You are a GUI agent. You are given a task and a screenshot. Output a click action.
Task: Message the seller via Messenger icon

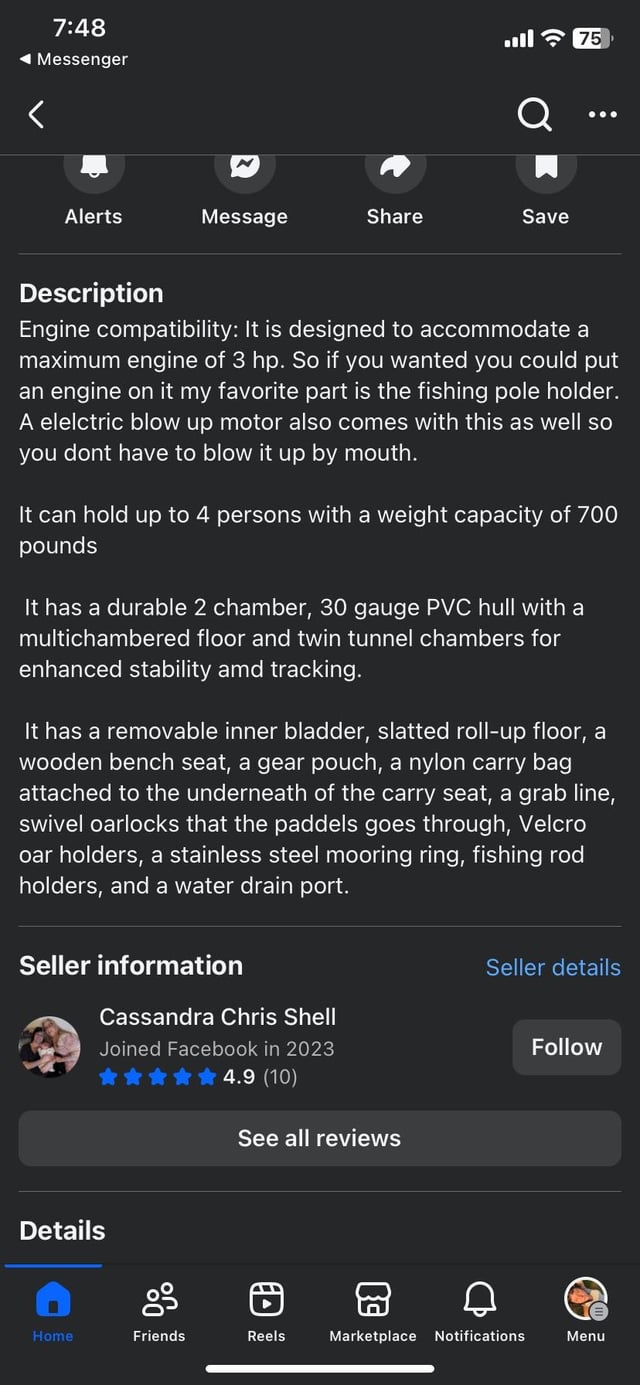click(x=245, y=170)
